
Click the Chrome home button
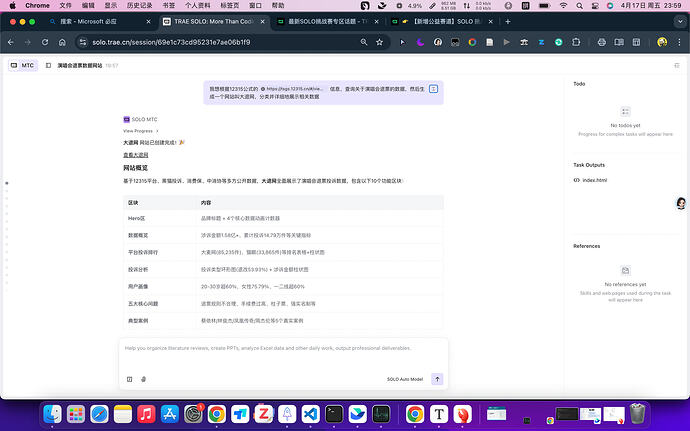62,41
